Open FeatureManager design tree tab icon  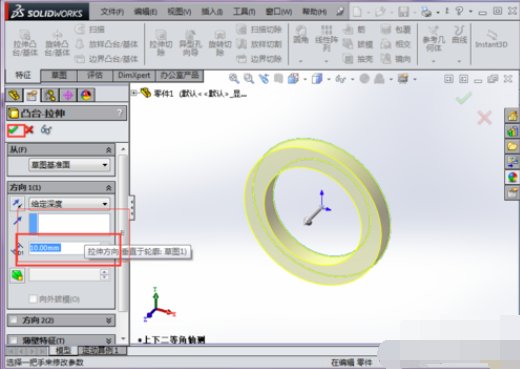tap(15, 95)
